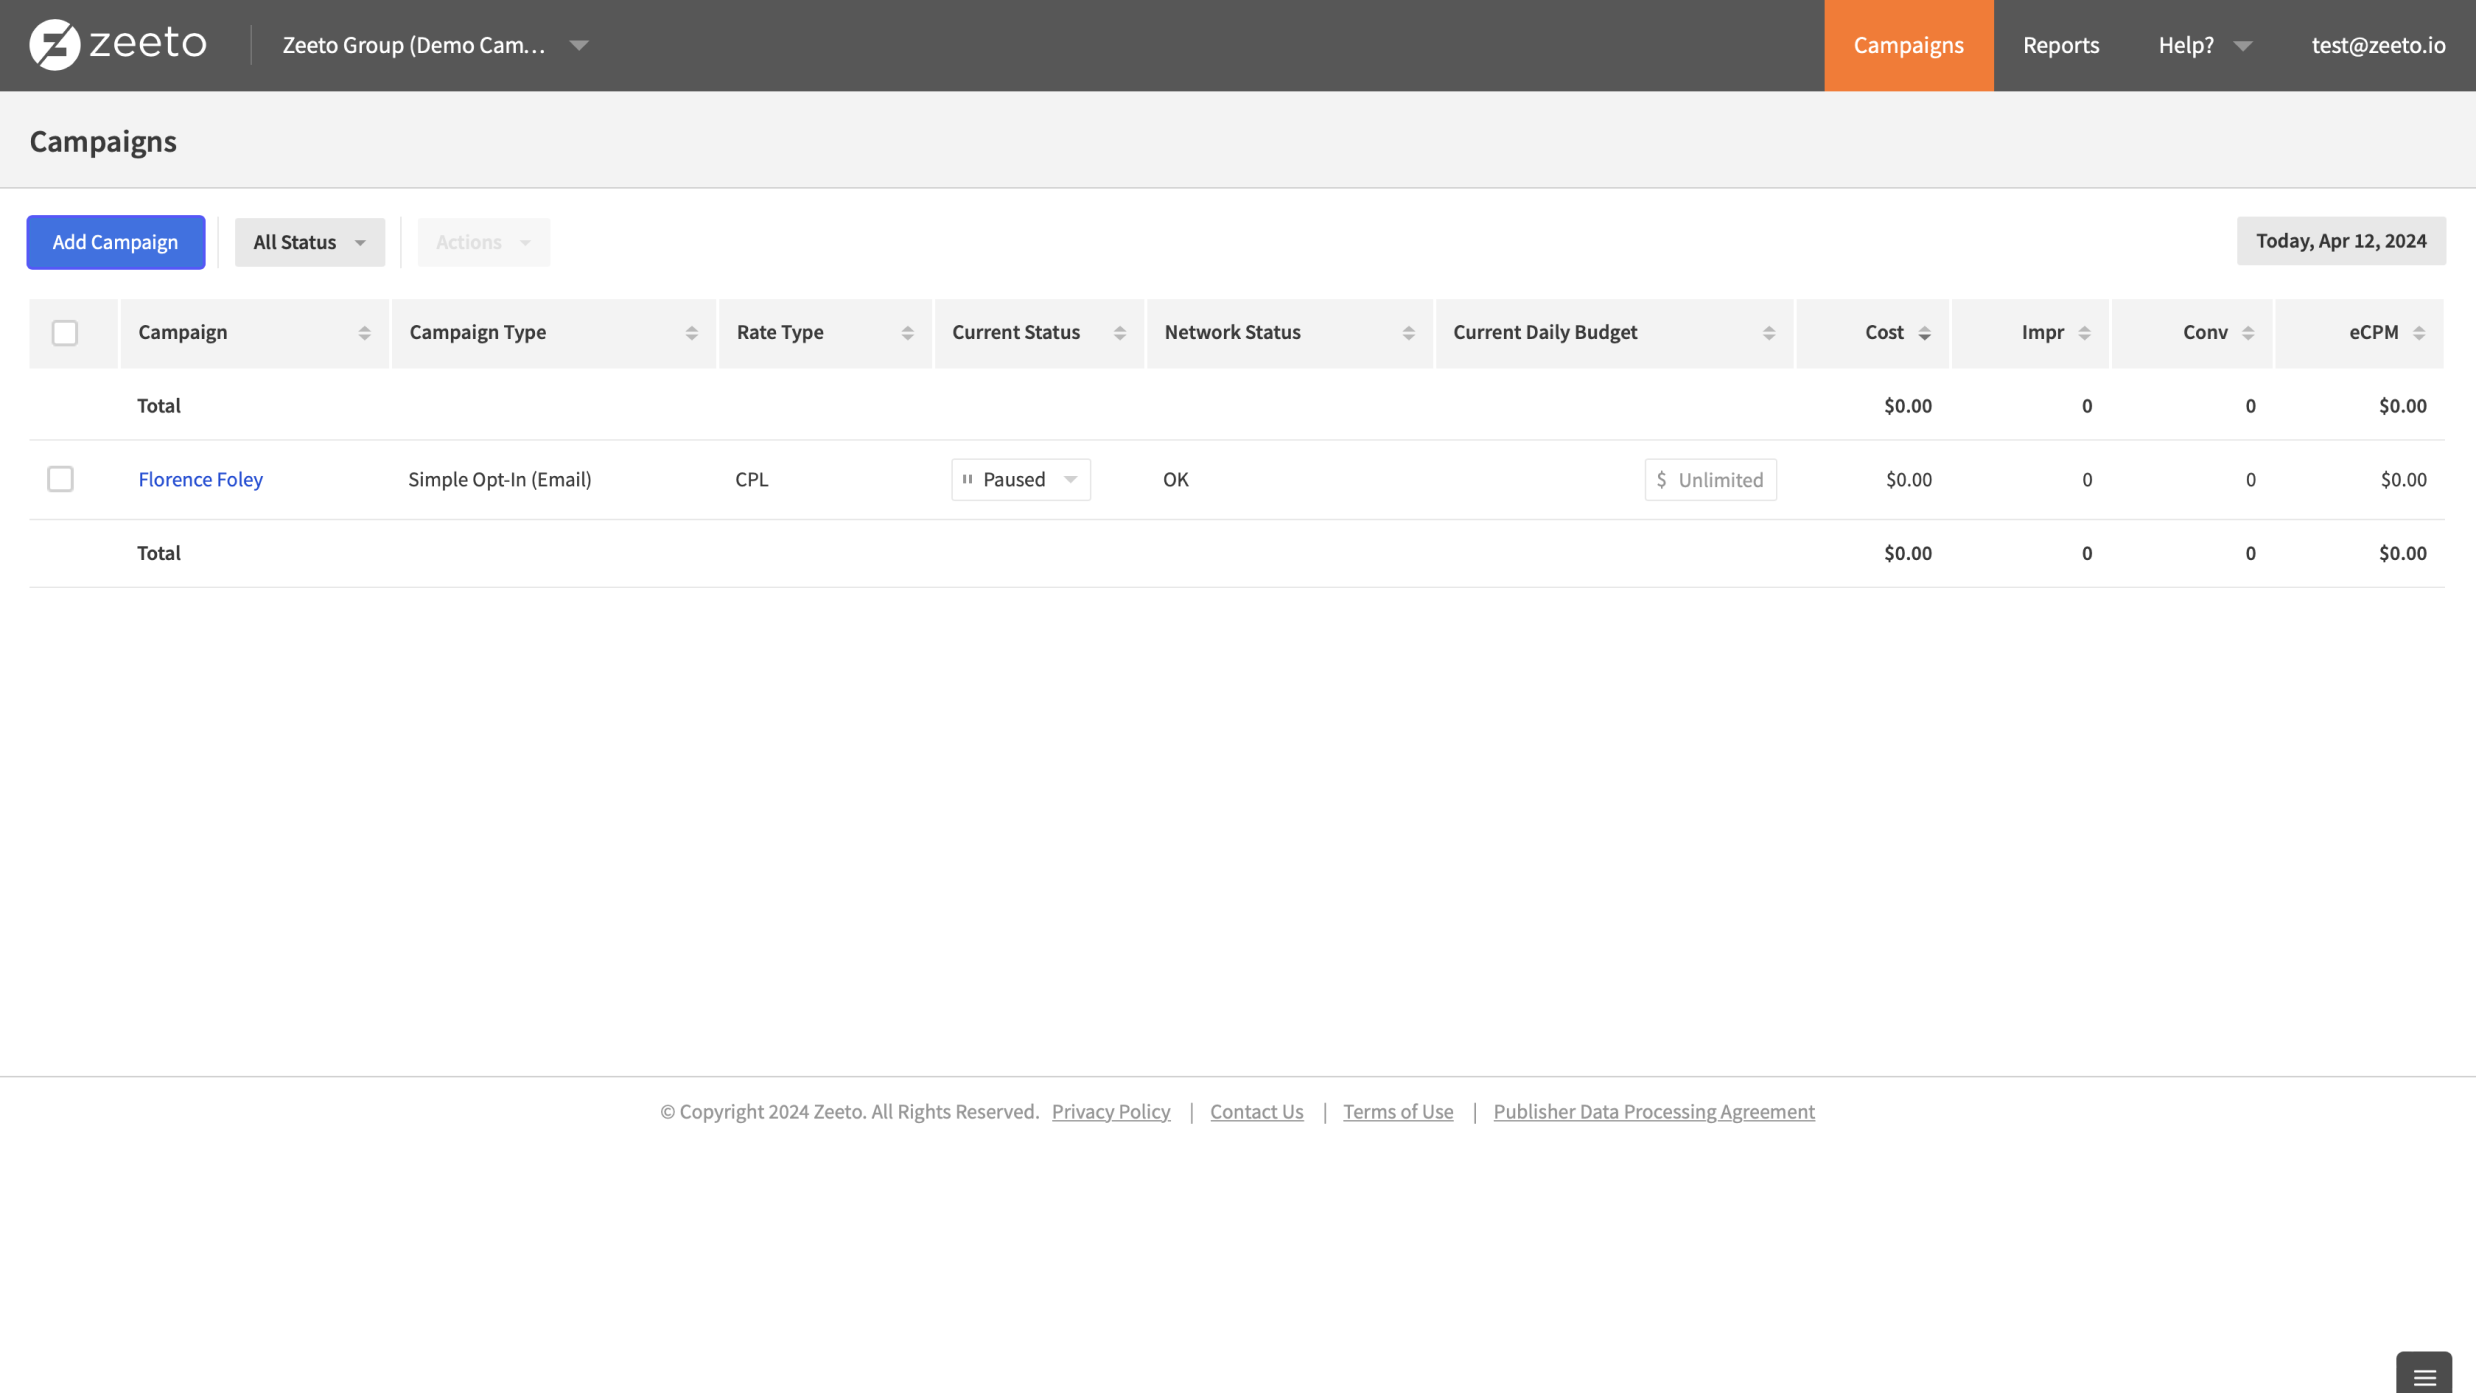Screen dimensions: 2476x1393
Task: Sort the Campaign column
Action: pos(366,332)
